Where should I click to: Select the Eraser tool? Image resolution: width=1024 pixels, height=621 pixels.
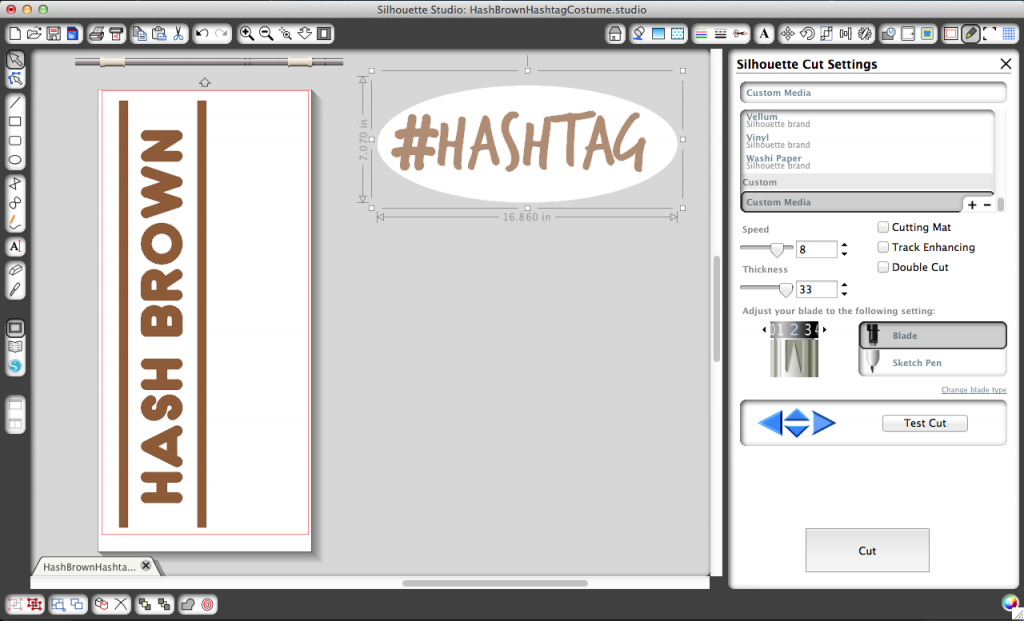click(15, 270)
